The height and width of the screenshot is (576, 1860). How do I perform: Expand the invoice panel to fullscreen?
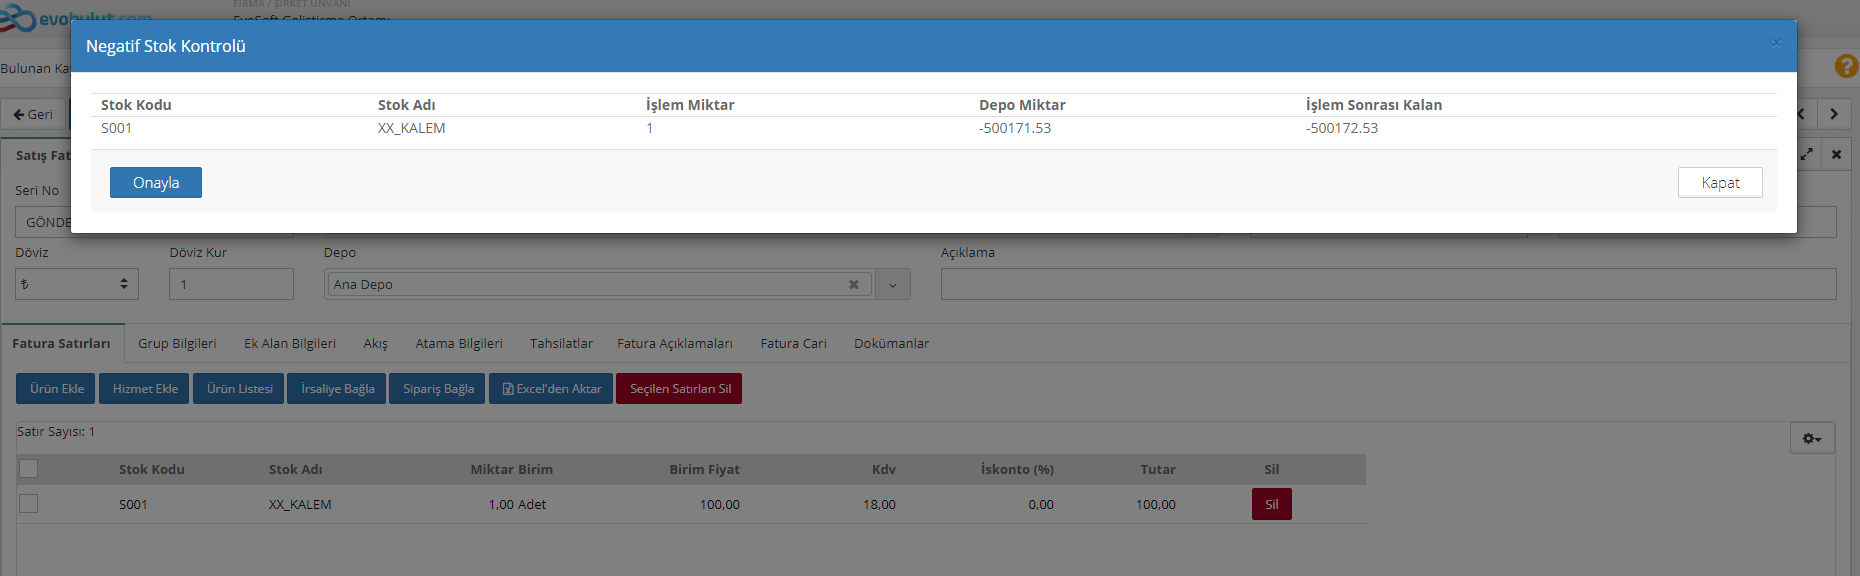pyautogui.click(x=1807, y=155)
